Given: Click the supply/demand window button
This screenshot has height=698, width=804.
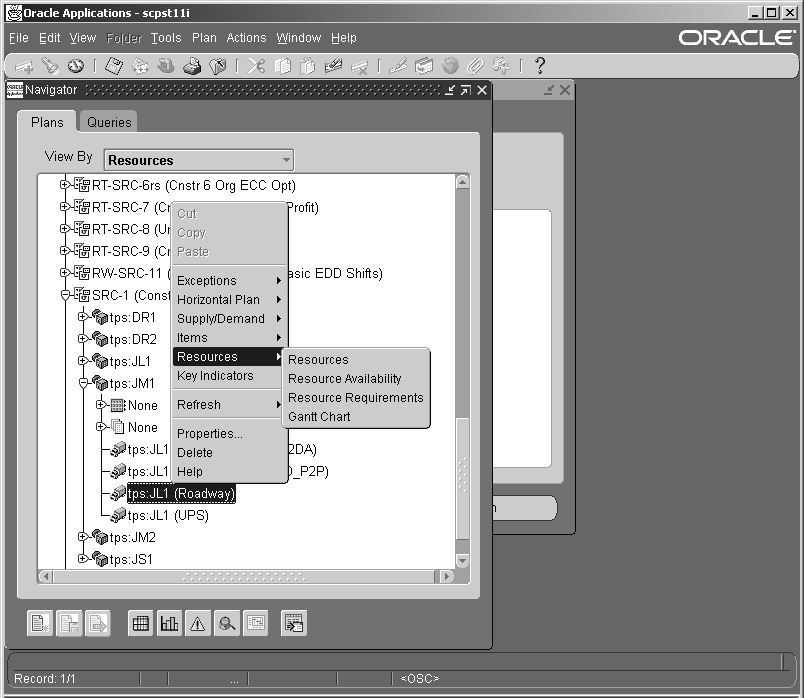Looking at the screenshot, I should pos(294,623).
